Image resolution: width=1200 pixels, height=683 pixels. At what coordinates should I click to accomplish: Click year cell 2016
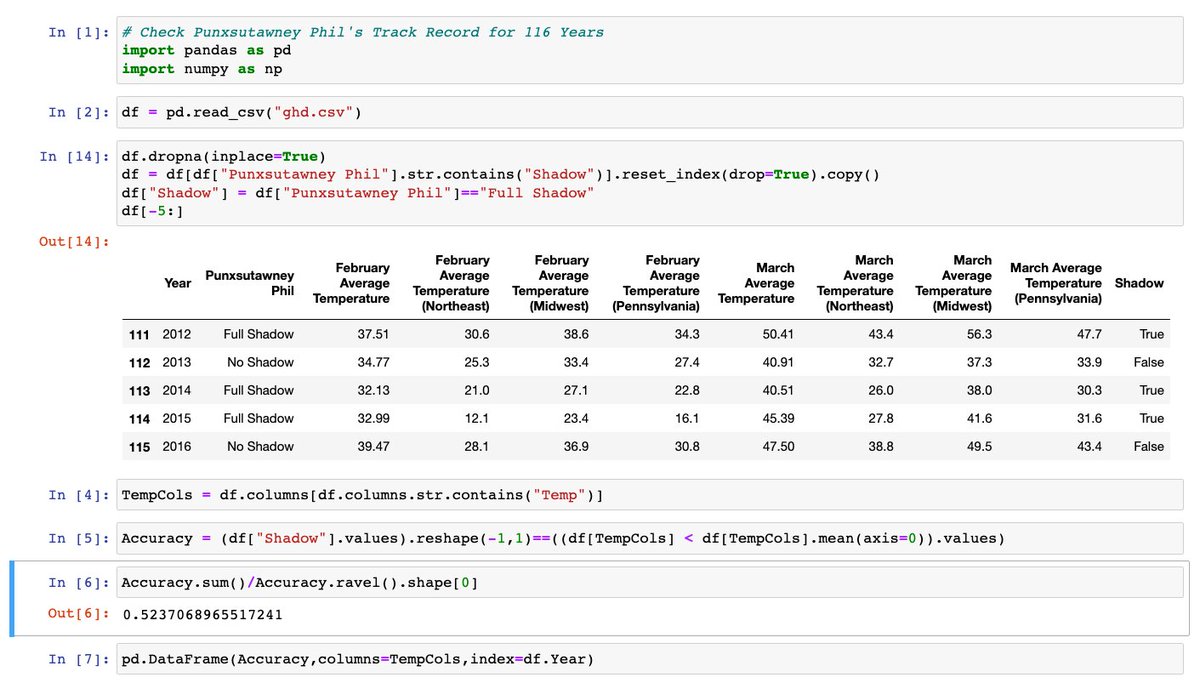click(177, 446)
